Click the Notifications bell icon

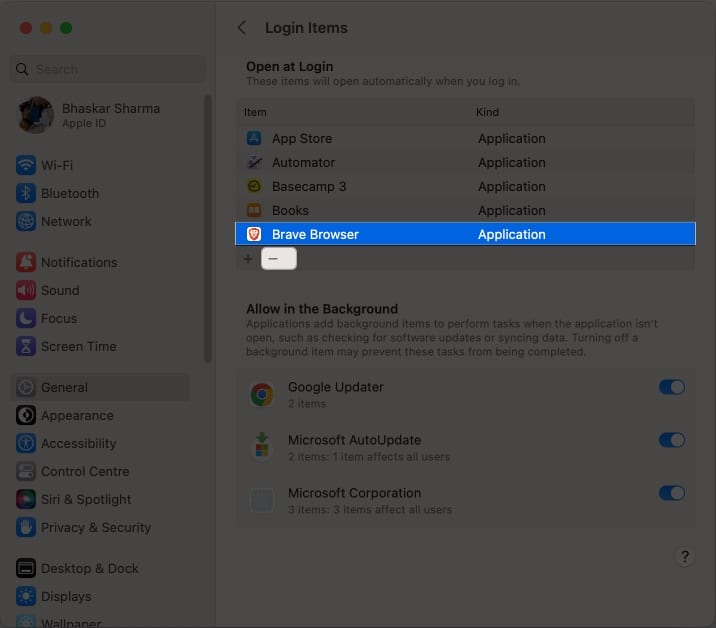tap(26, 262)
